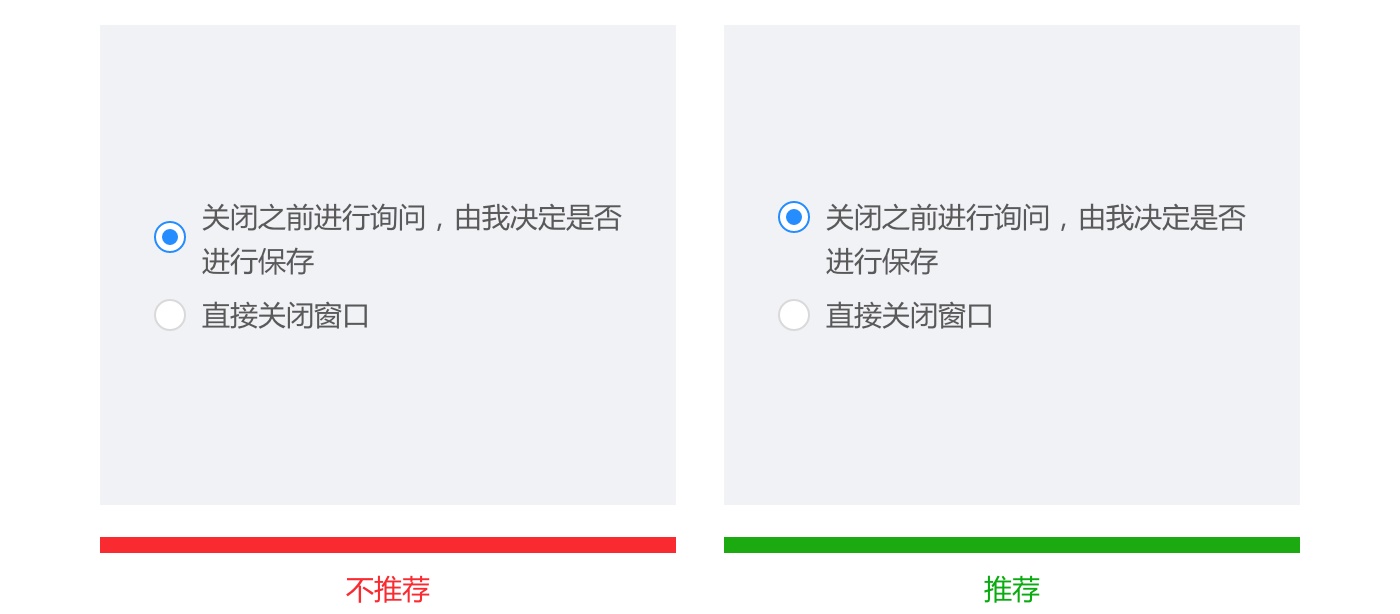
Task: Click the red 不推荐 indicator bar
Action: click(x=388, y=545)
